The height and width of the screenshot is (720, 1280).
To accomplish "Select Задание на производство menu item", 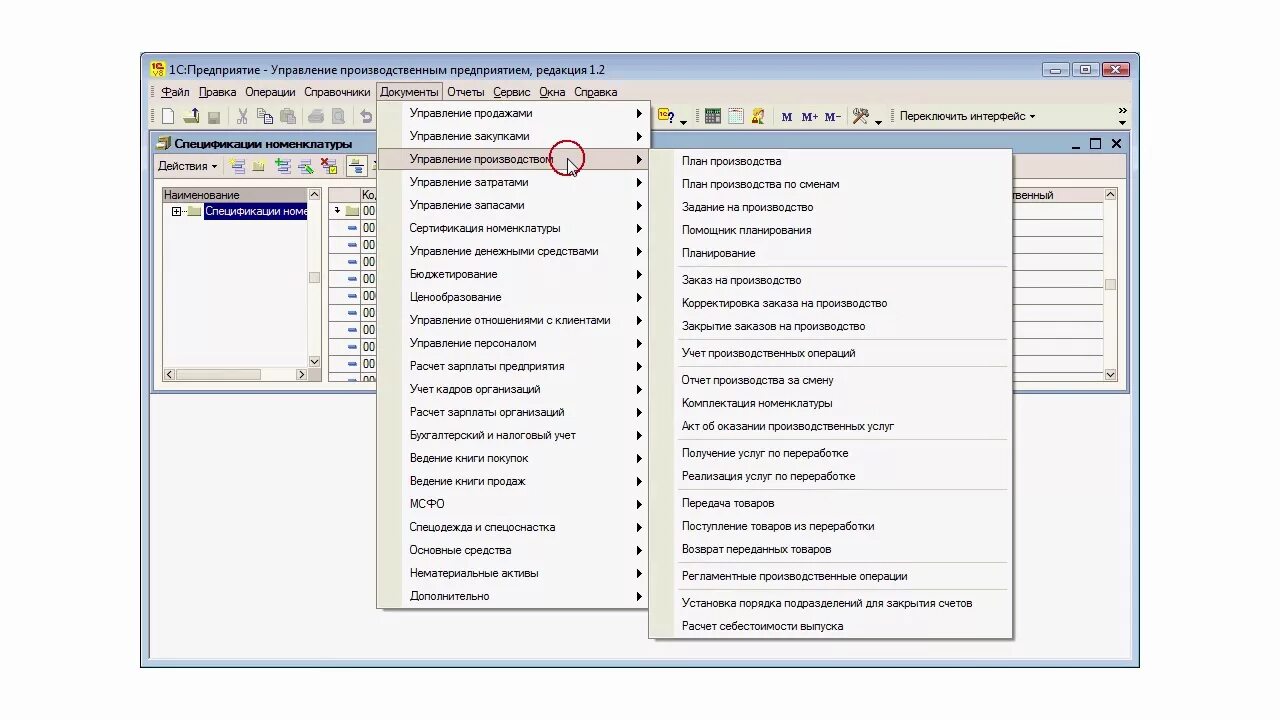I will pos(830,207).
